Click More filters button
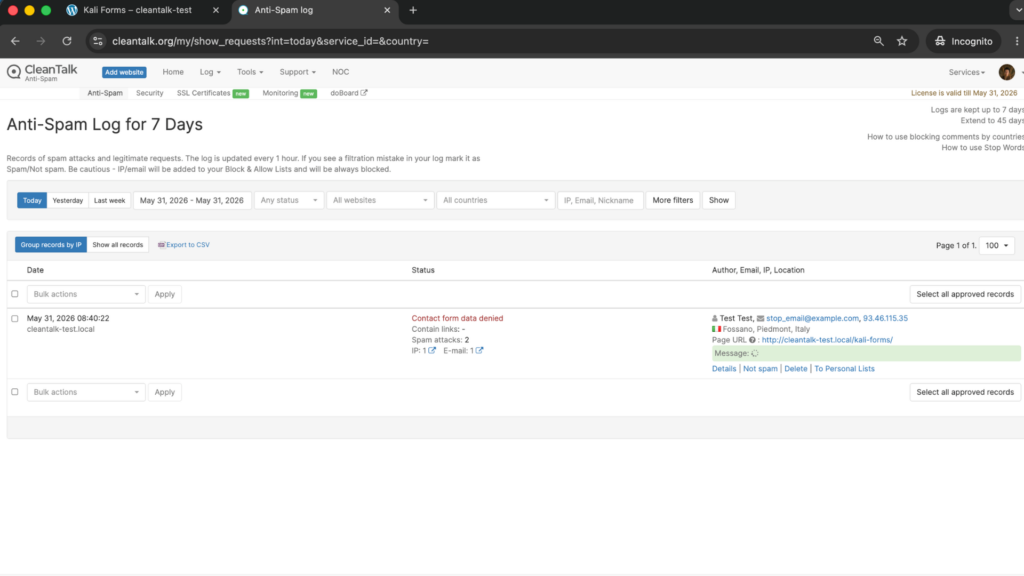Screen dimensions: 1024x576 (672, 200)
